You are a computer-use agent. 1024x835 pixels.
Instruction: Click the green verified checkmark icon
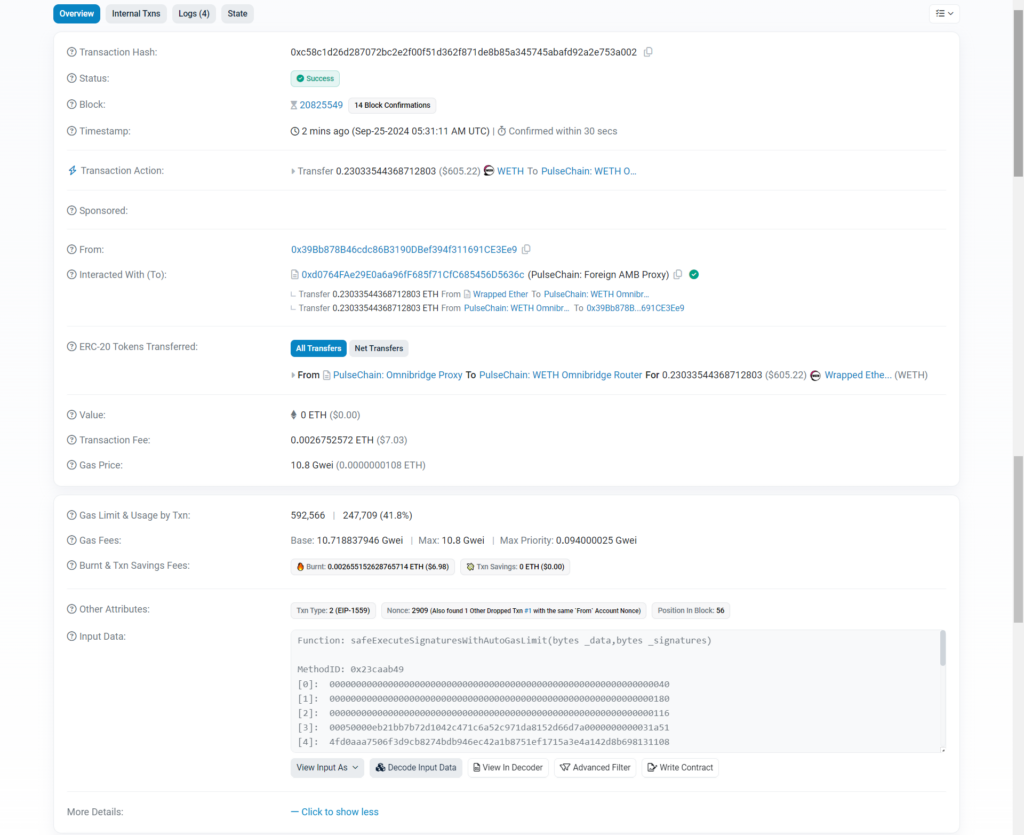tap(694, 274)
